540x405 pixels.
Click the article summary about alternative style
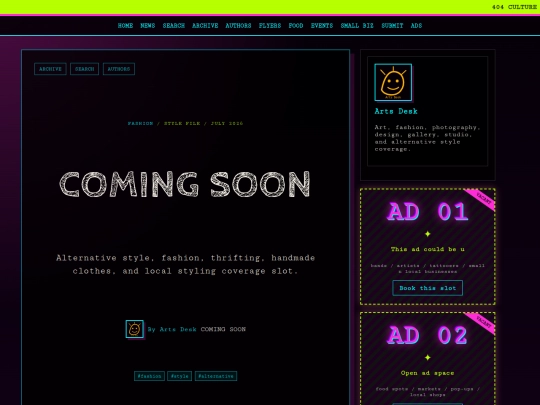pos(185,264)
